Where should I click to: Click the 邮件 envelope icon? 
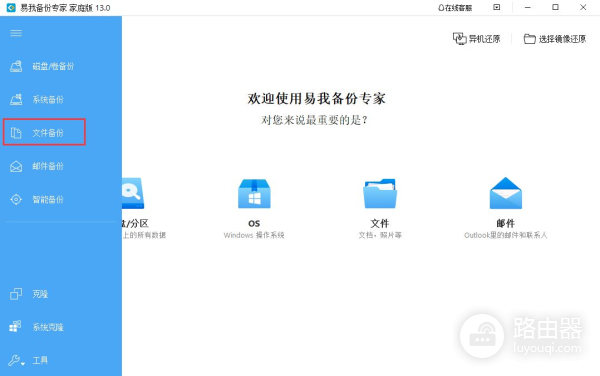505,193
